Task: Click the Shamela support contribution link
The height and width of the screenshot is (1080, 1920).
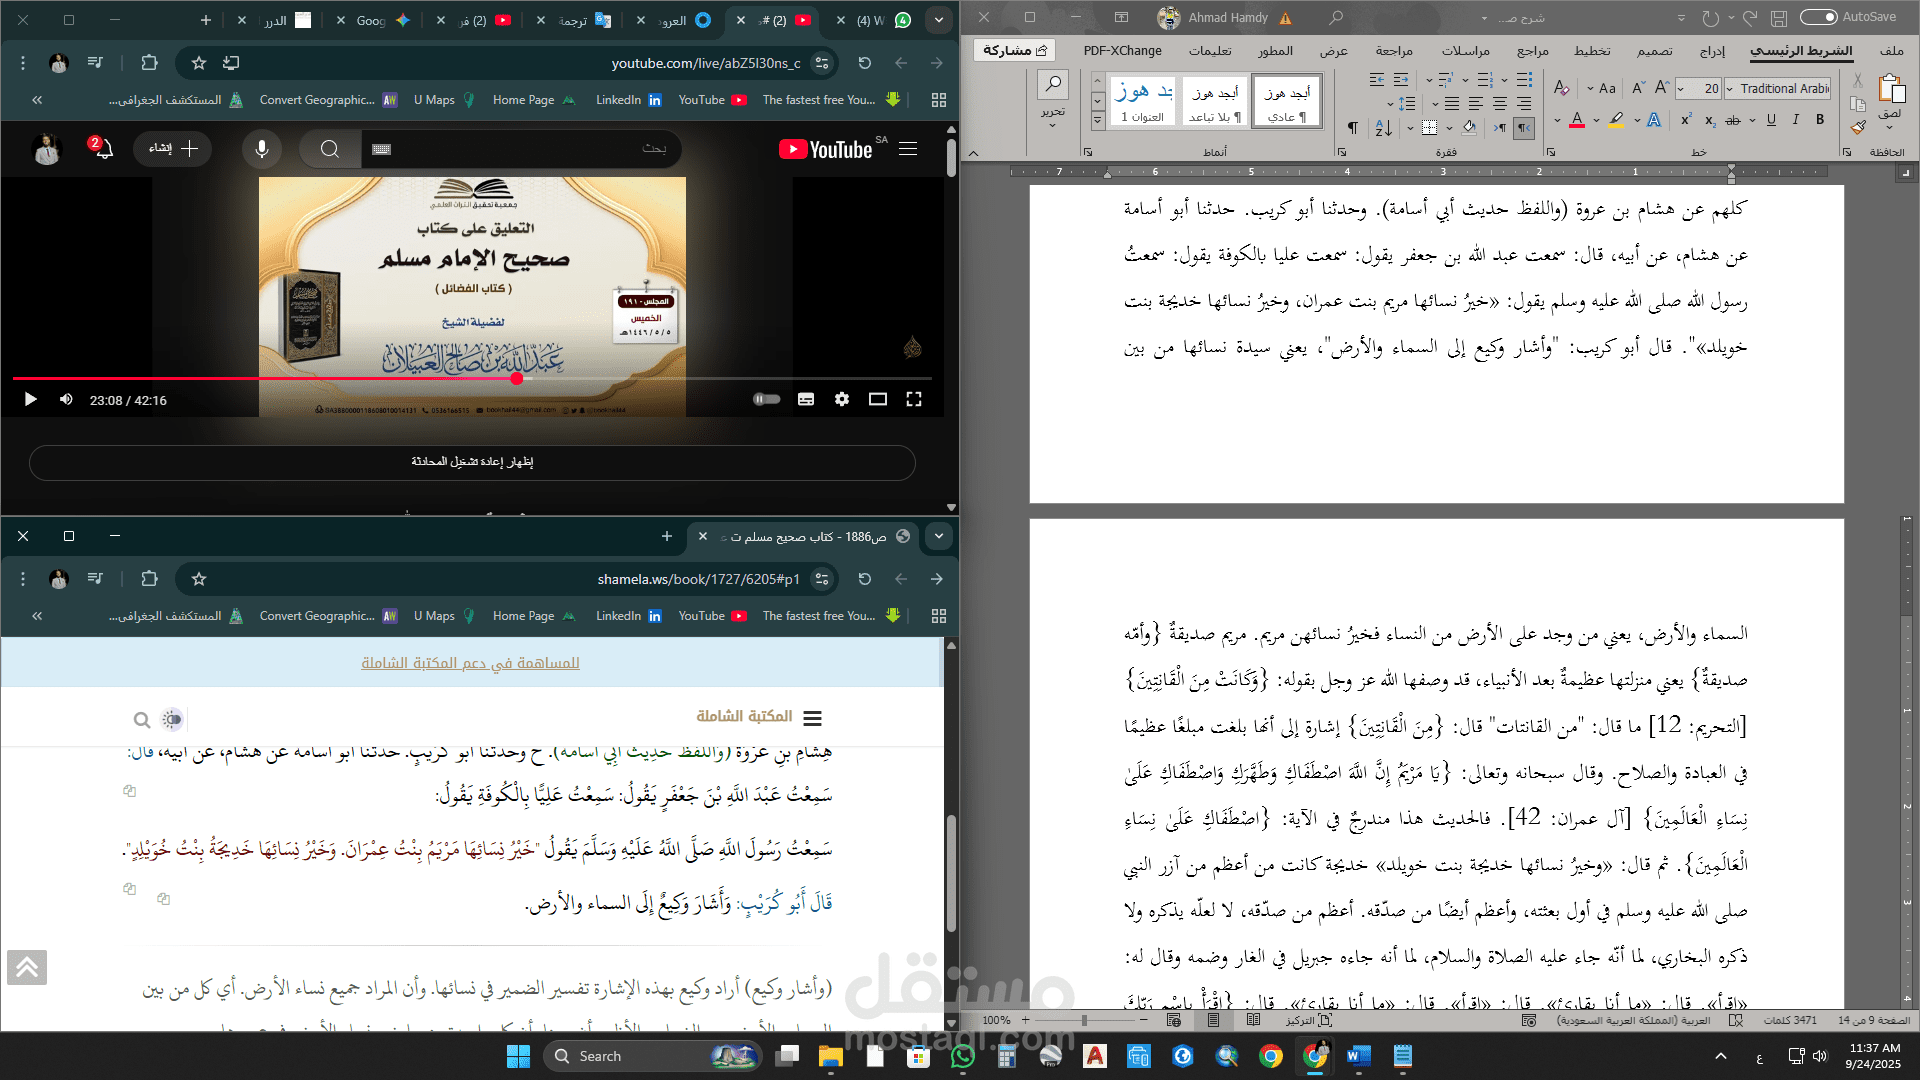Action: coord(470,663)
